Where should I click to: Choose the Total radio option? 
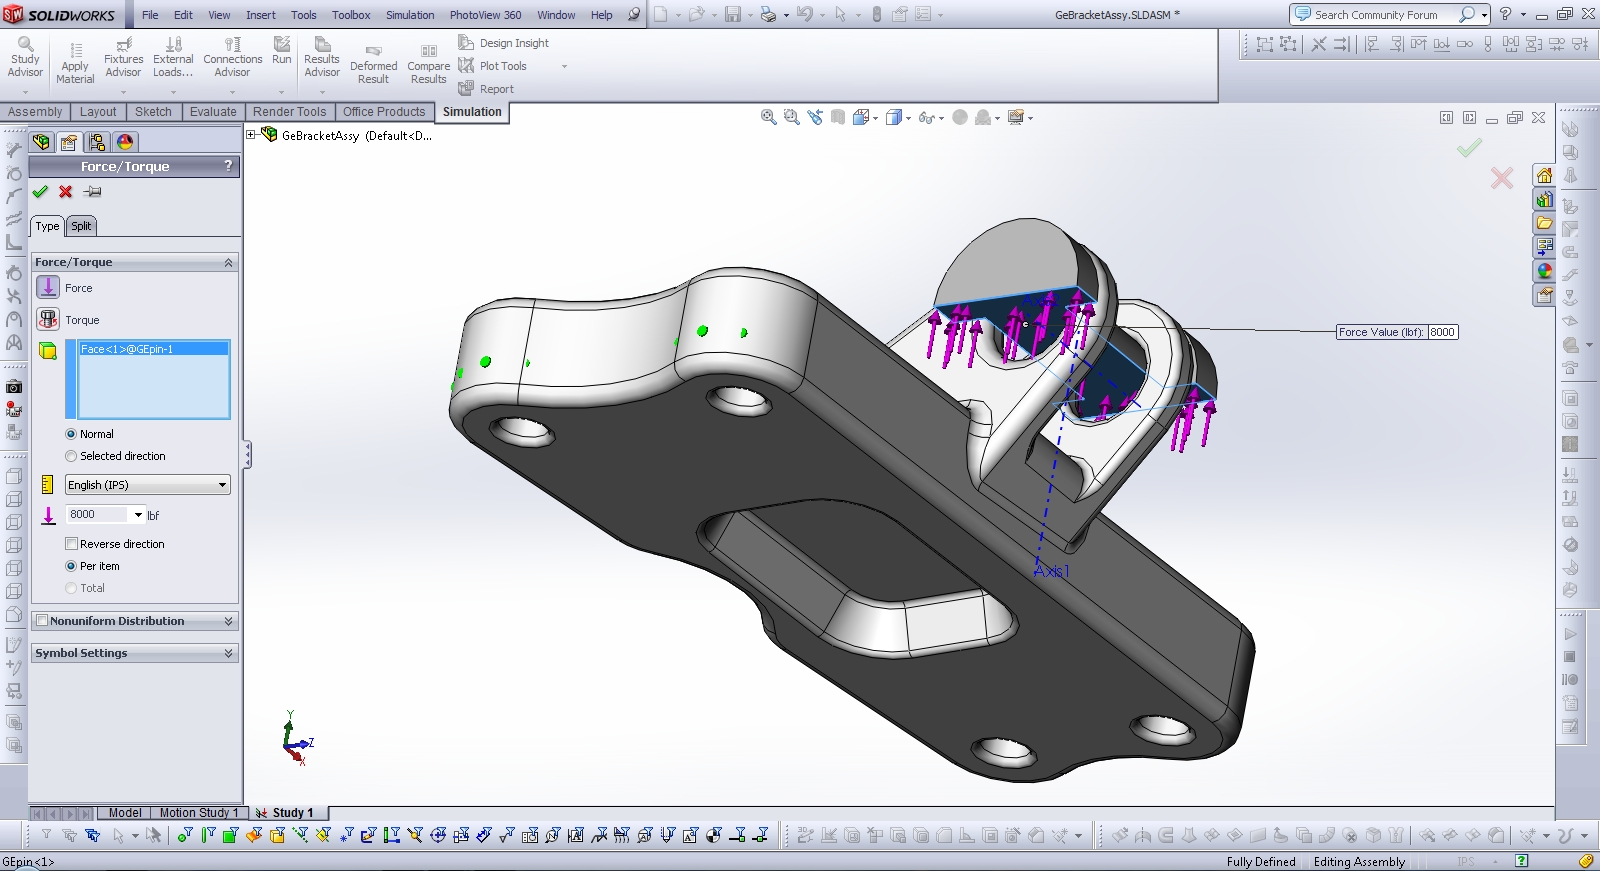click(x=71, y=588)
